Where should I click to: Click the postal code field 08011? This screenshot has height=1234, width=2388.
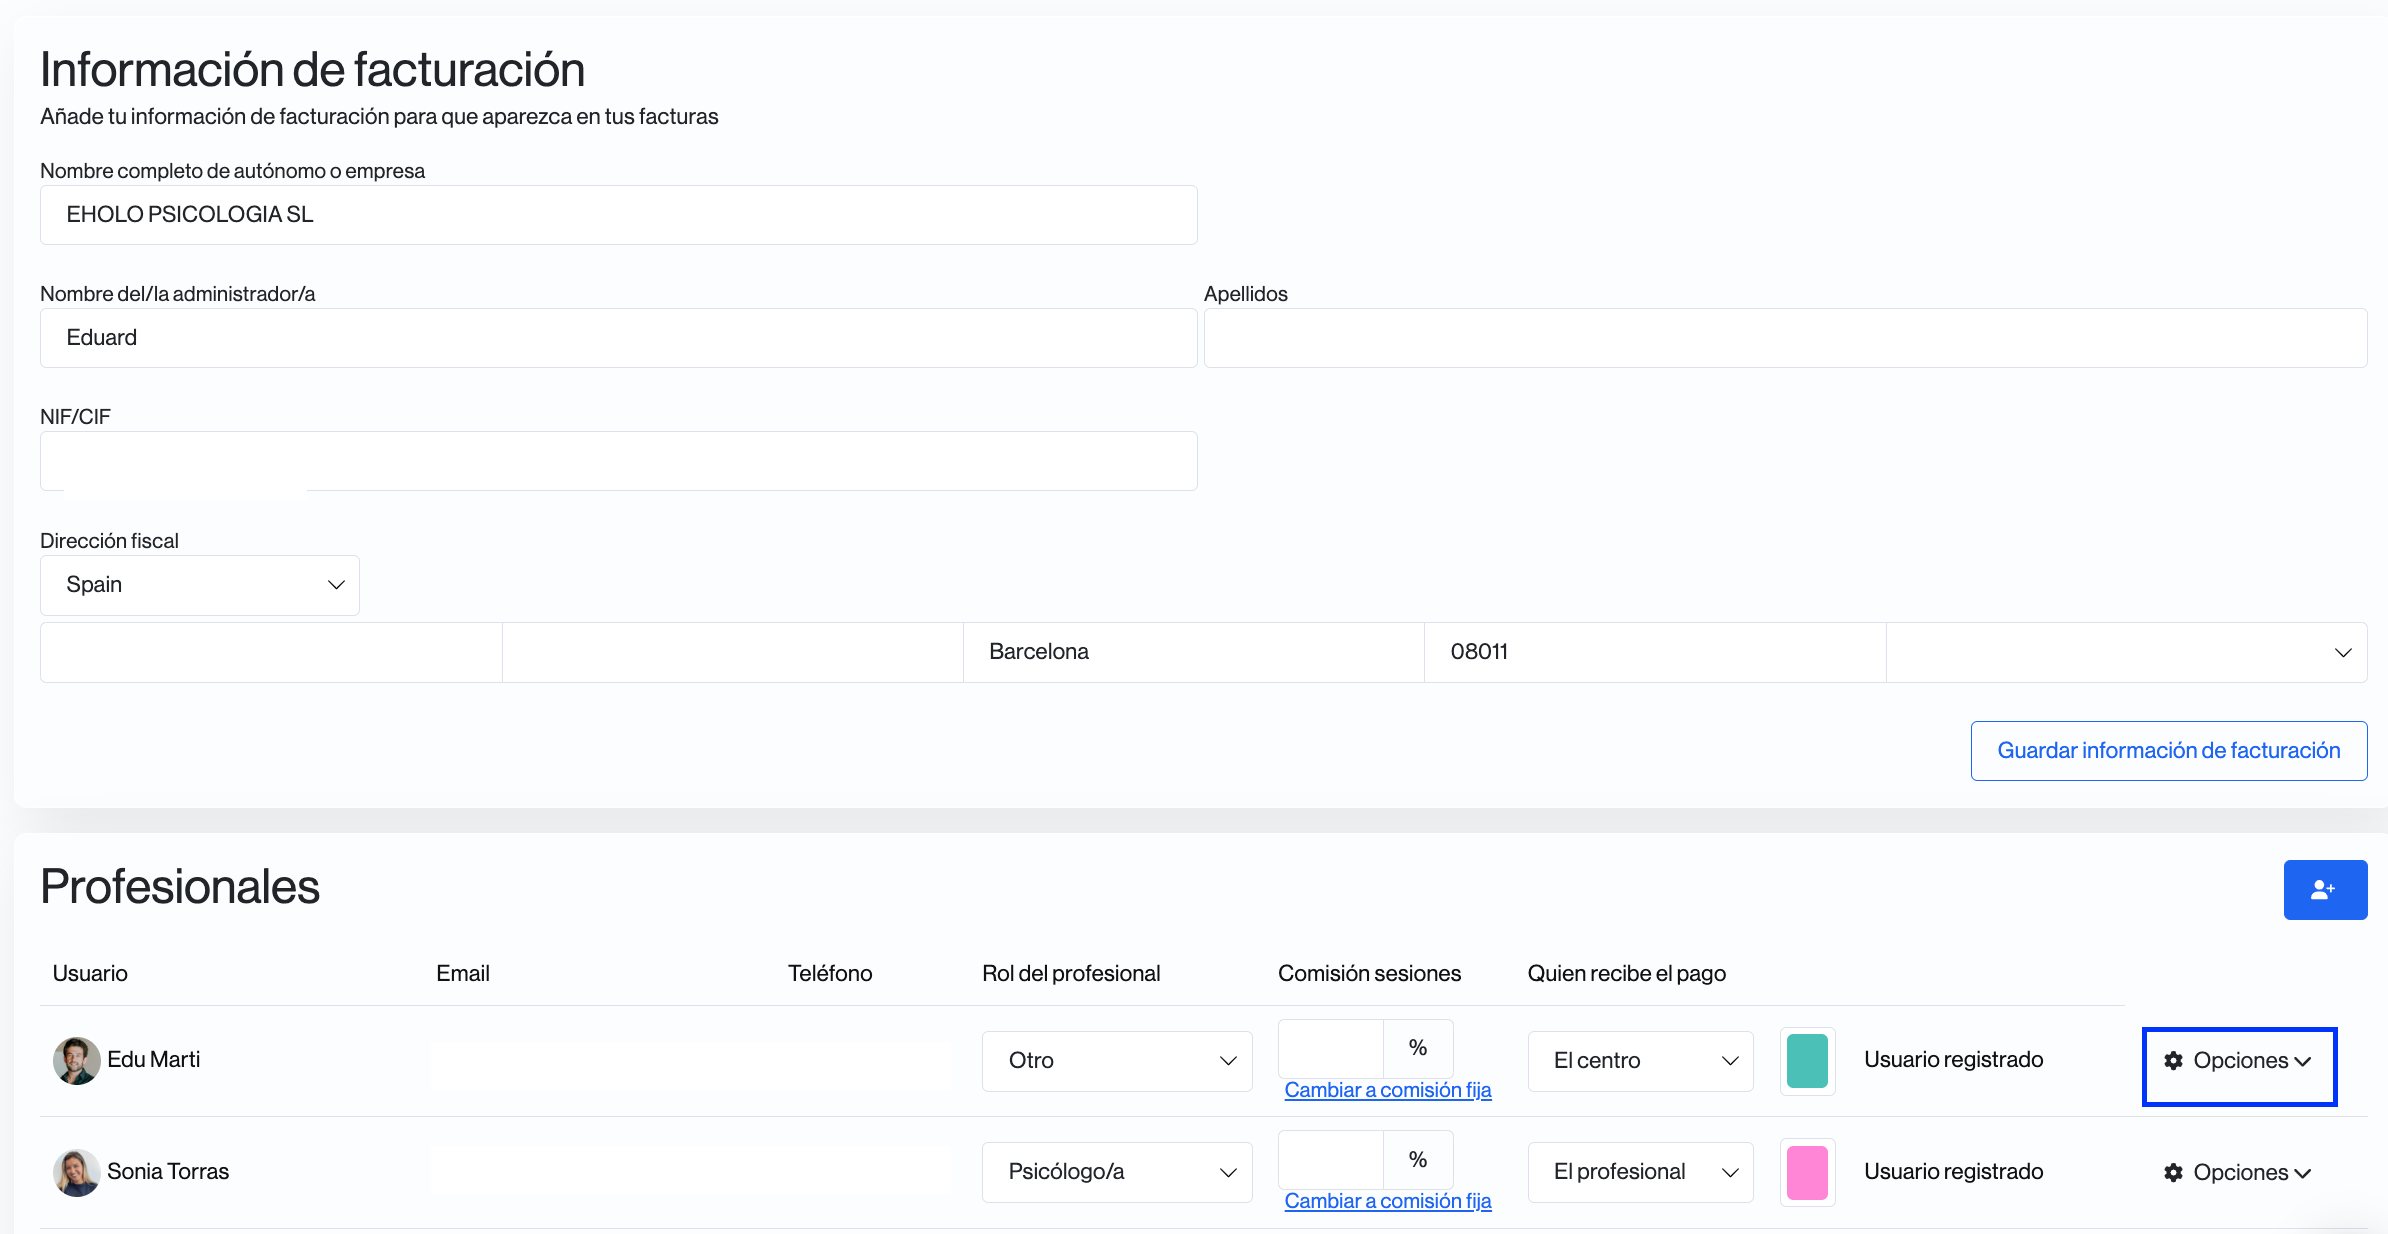pos(1654,652)
